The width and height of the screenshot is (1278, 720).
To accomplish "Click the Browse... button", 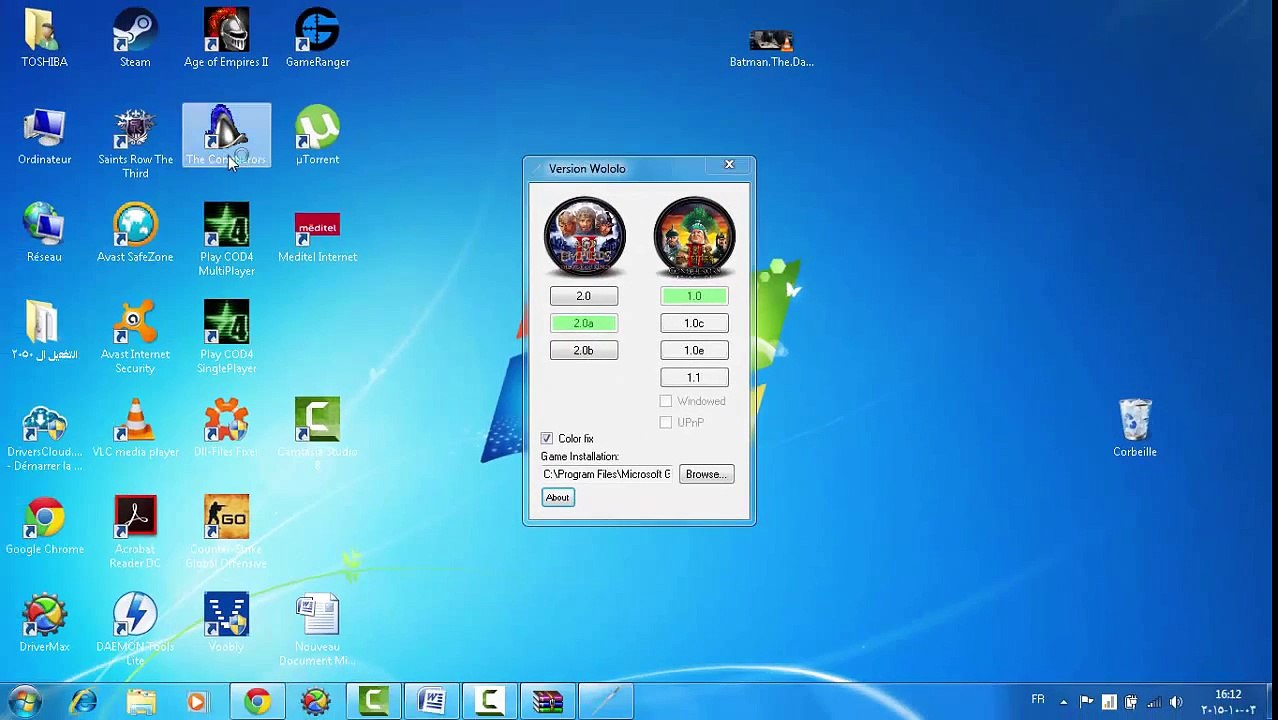I will pos(706,474).
